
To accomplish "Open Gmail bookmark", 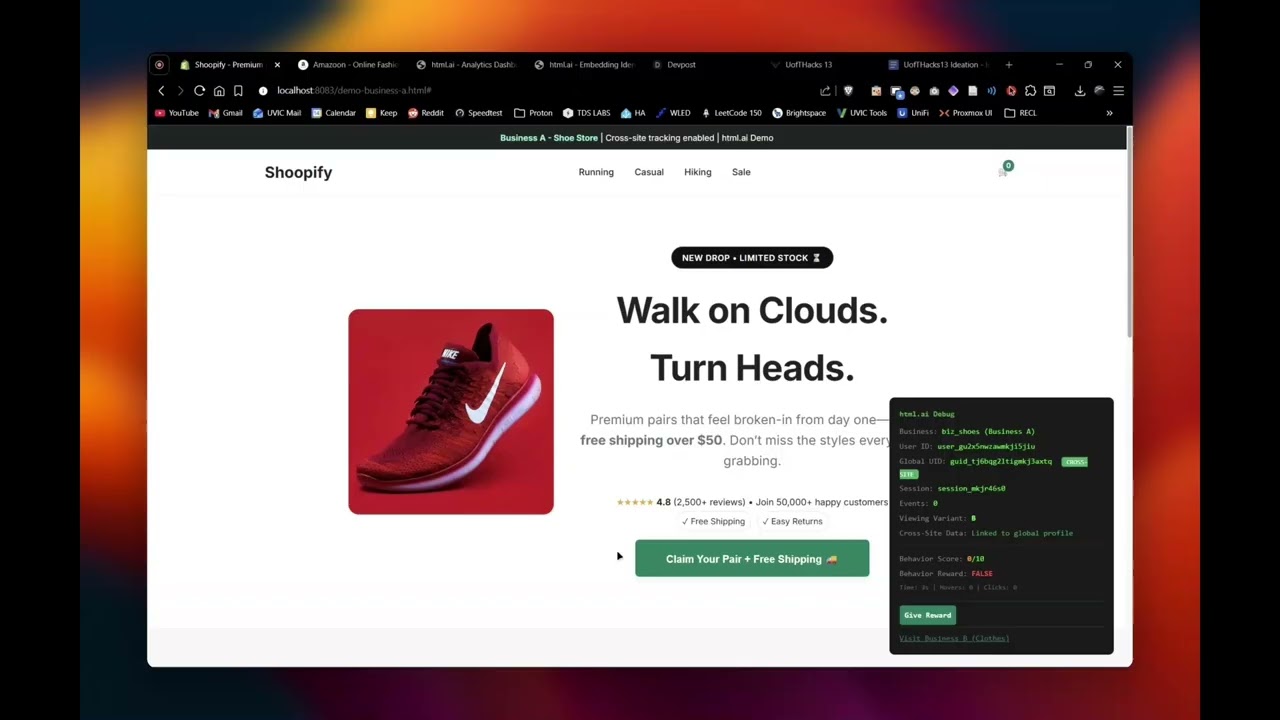I will point(226,113).
